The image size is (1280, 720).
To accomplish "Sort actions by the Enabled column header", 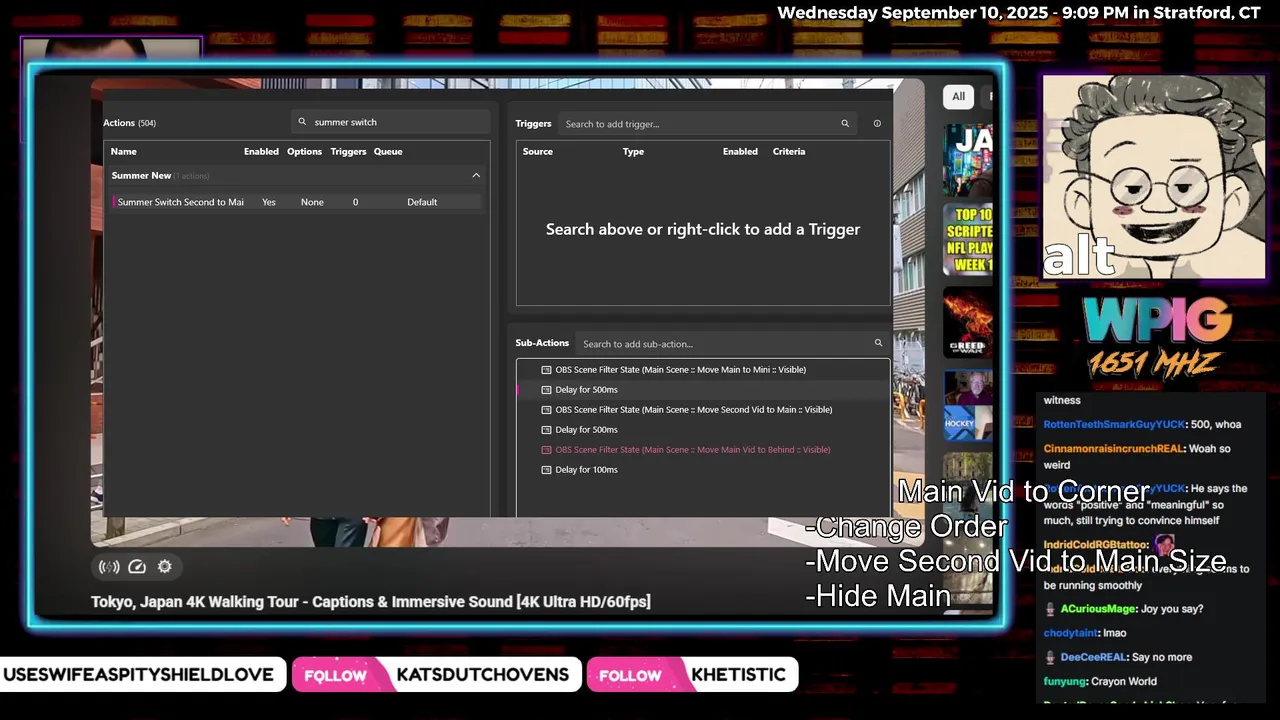I will click(x=261, y=152).
